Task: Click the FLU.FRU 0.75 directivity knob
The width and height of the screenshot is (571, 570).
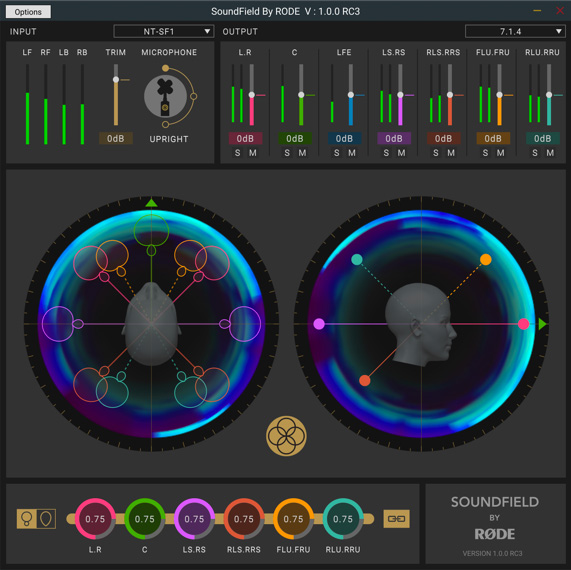Action: (x=293, y=519)
